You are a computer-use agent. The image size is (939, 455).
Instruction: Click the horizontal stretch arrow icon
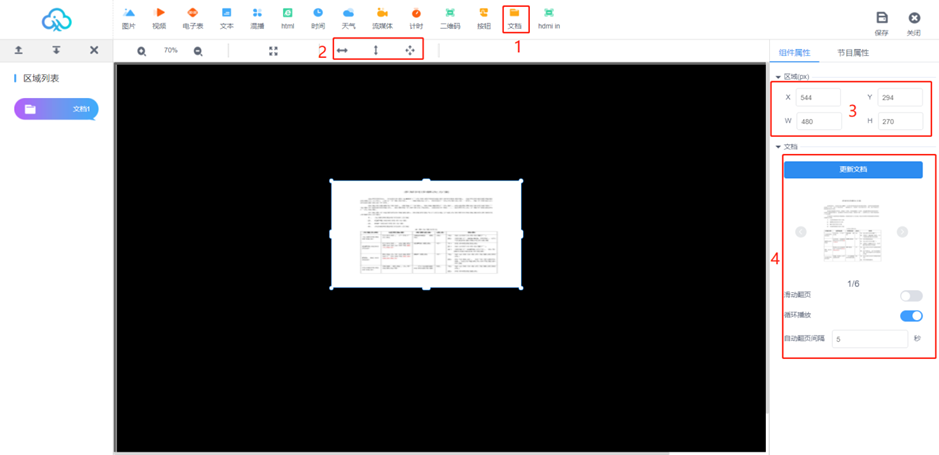(x=342, y=51)
